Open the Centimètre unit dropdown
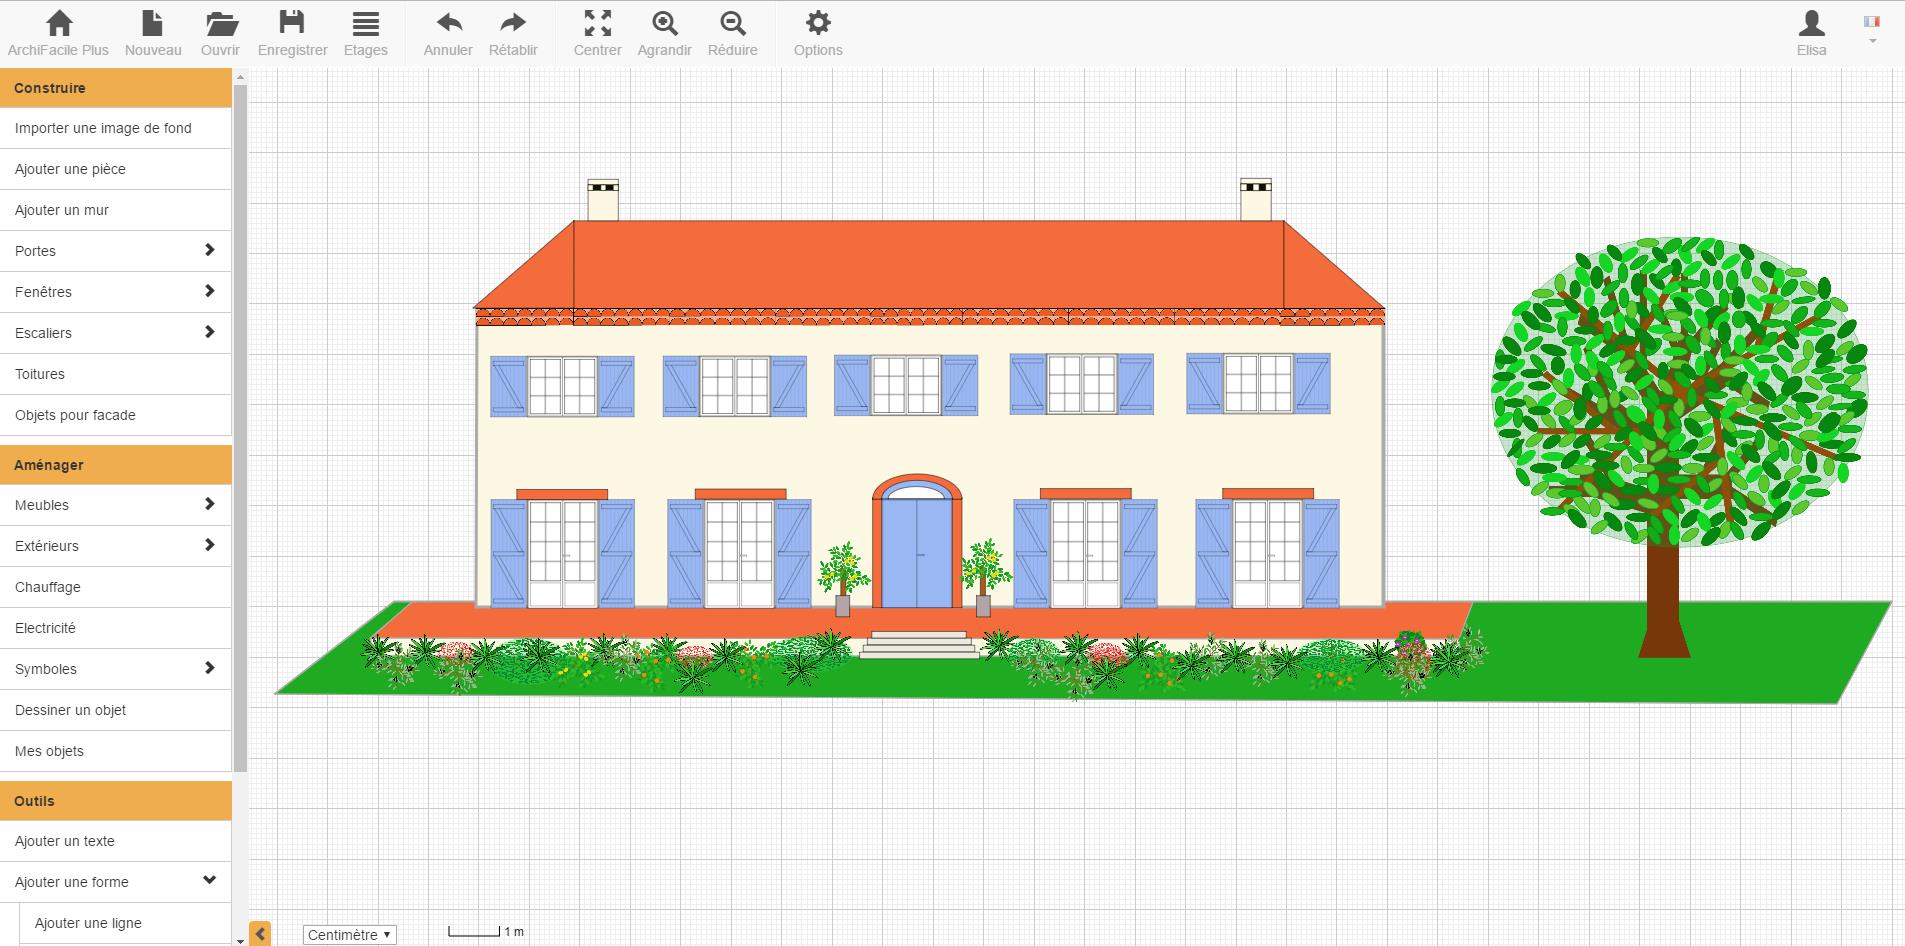Screen dimensions: 1905x946 coord(347,934)
